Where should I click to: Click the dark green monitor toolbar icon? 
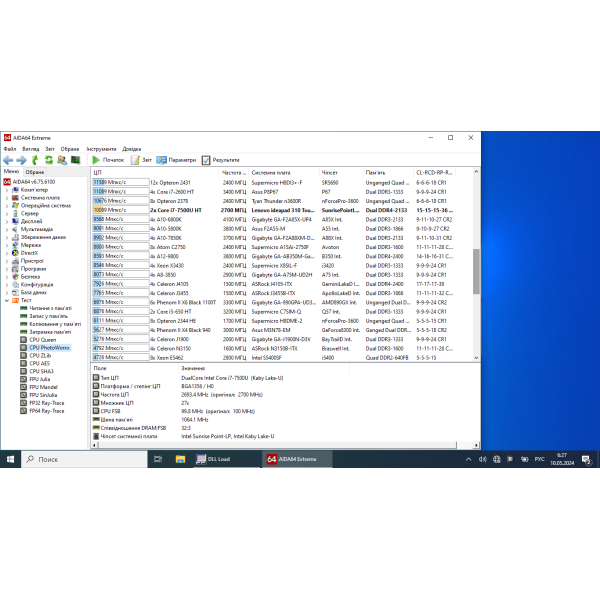[75, 160]
